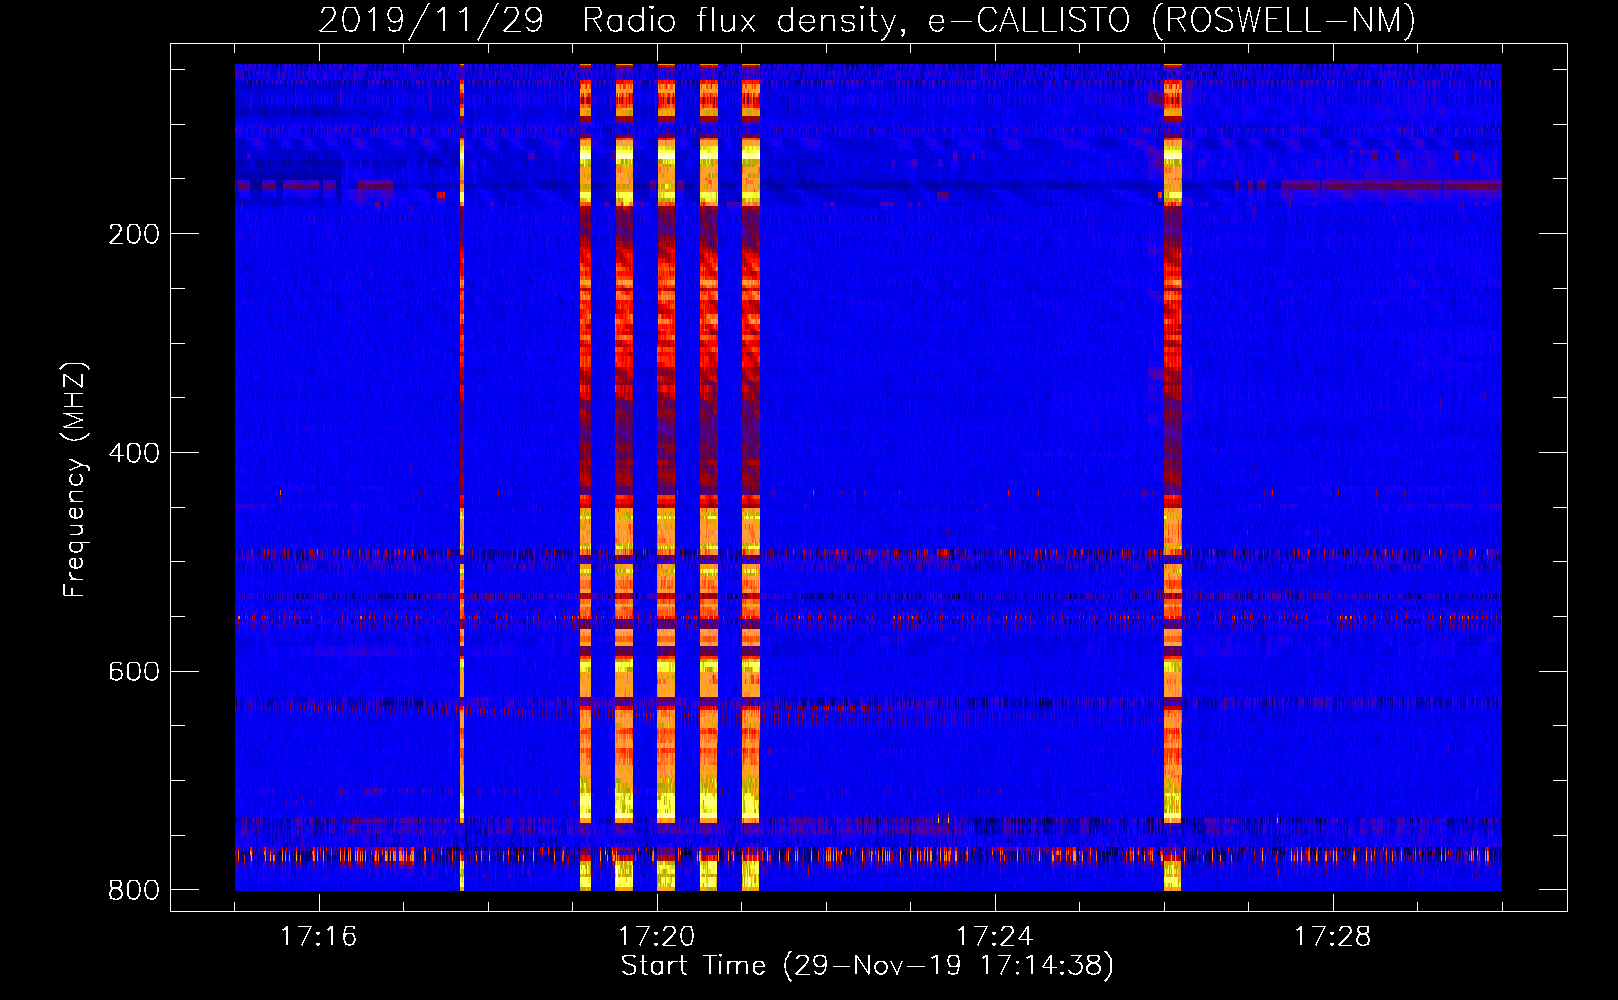Click the 17:16 time tick label
The width and height of the screenshot is (1618, 1000).
point(318,937)
